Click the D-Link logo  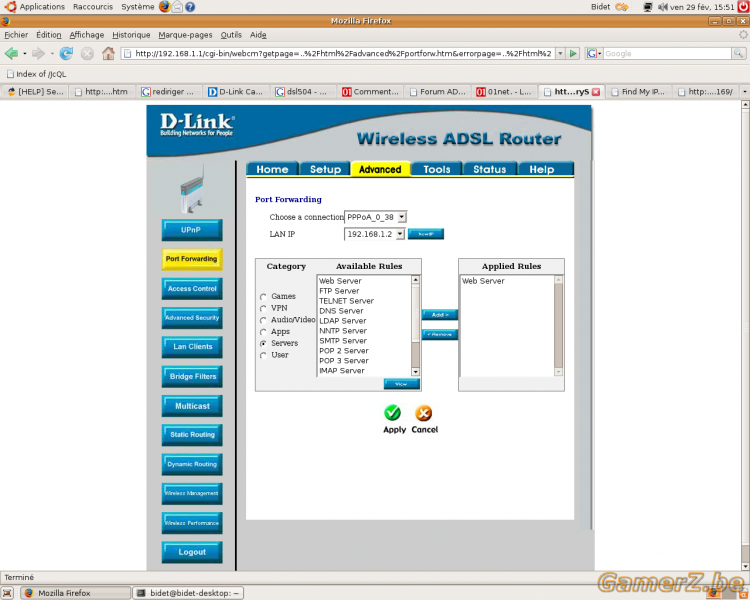pyautogui.click(x=197, y=125)
